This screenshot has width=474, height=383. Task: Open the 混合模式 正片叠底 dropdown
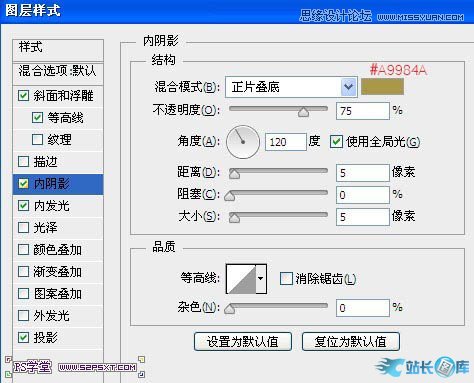tap(291, 87)
